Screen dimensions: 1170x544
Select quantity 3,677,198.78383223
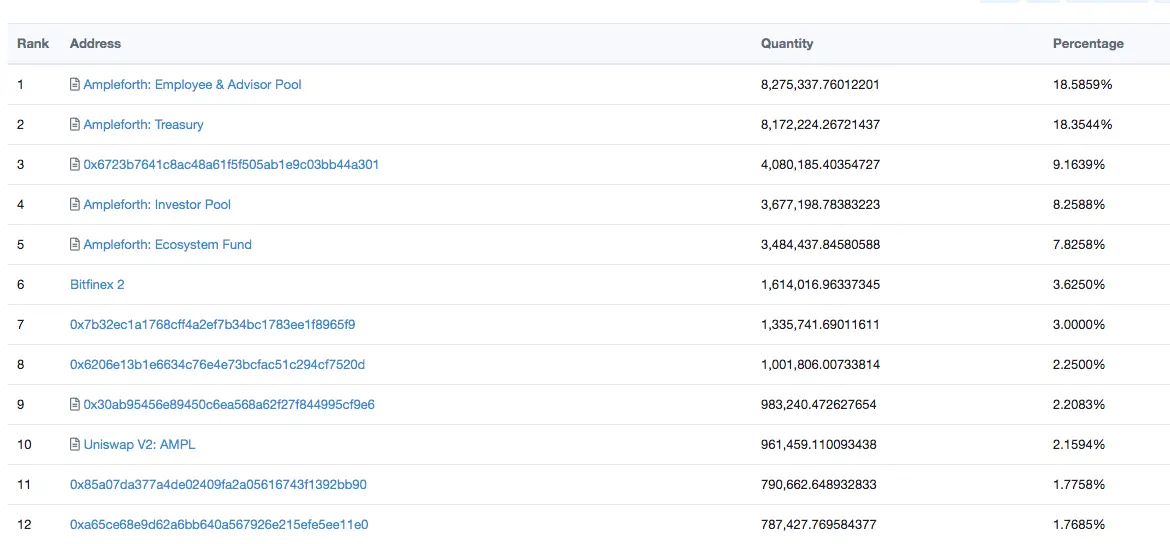coord(820,204)
